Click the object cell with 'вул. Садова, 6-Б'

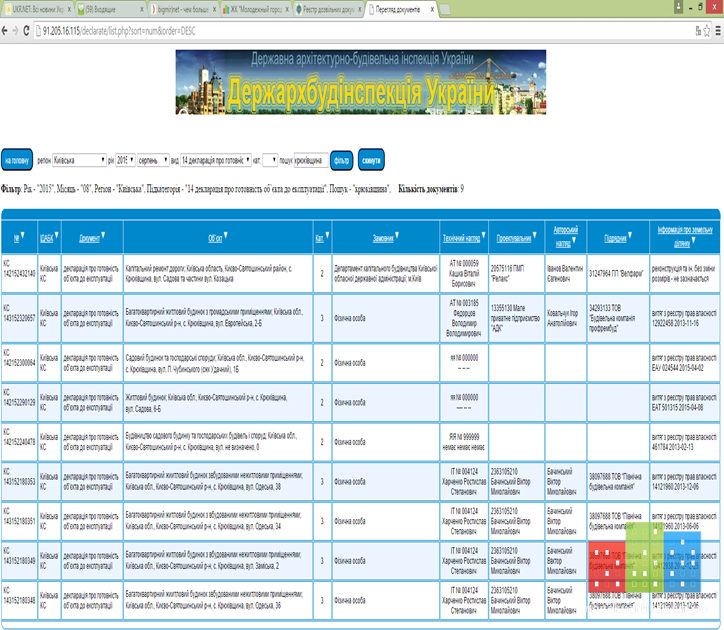[x=218, y=403]
